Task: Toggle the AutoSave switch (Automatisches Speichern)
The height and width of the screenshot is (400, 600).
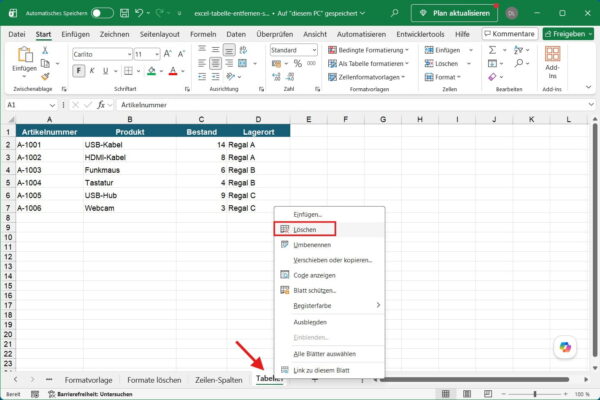Action: pos(102,13)
